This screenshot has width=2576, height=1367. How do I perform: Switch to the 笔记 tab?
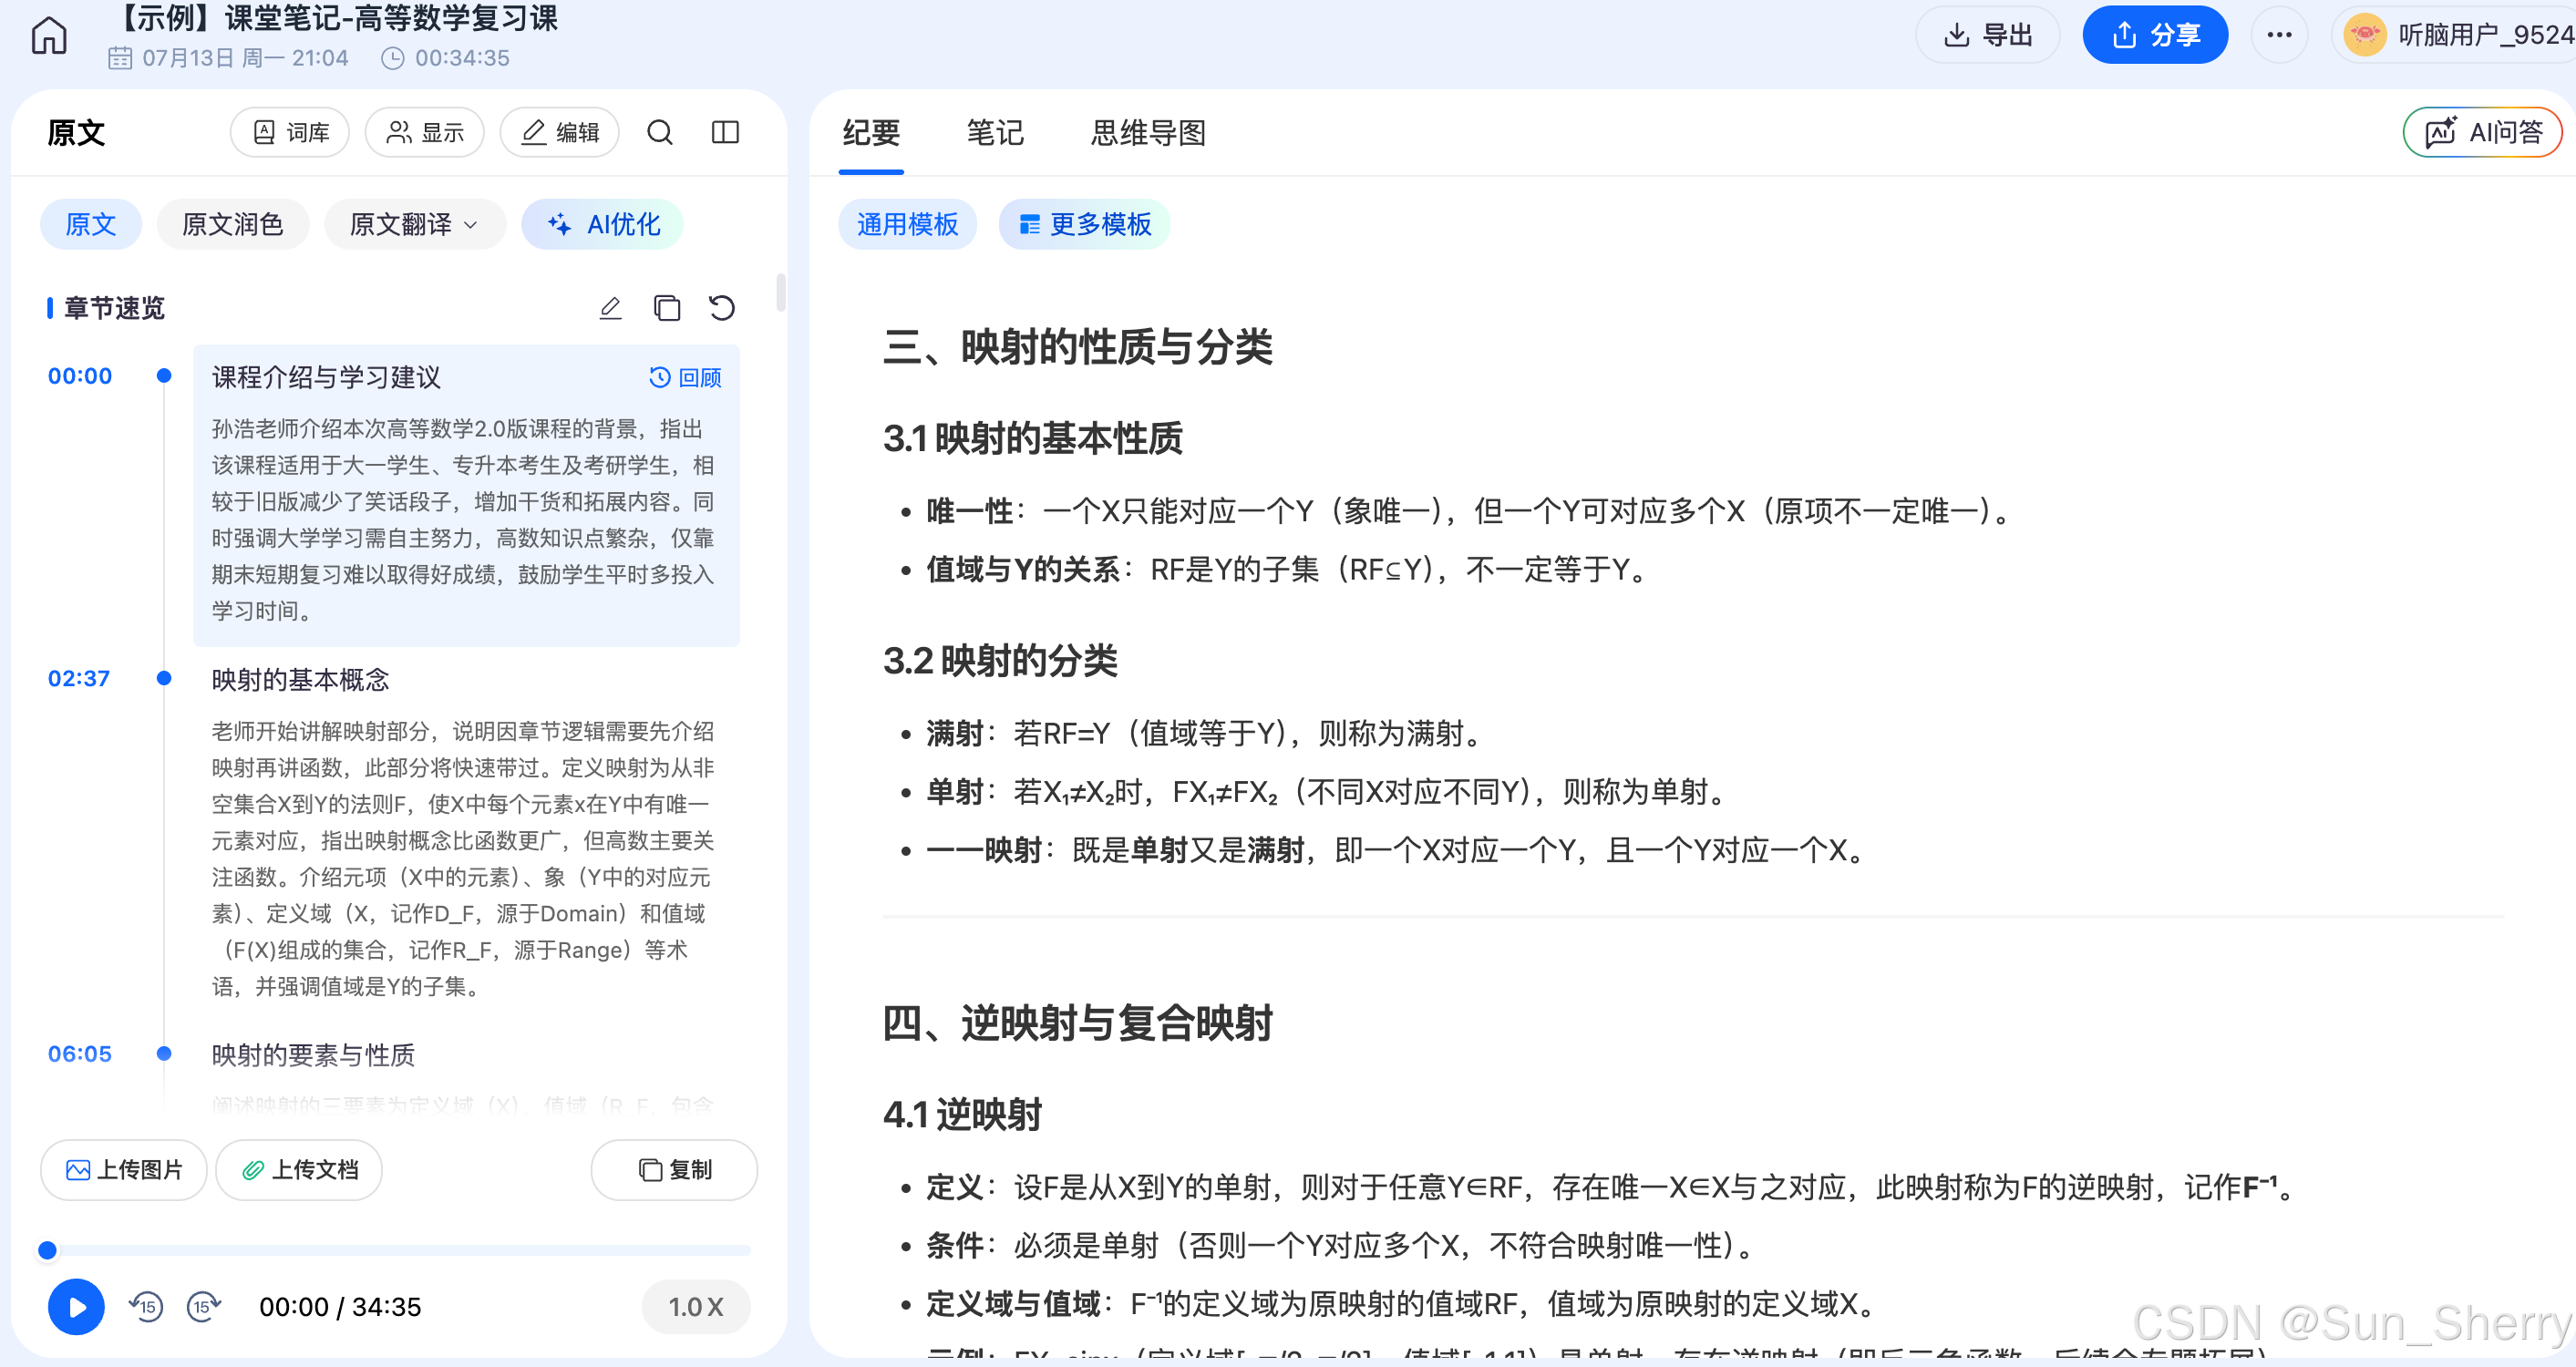(995, 132)
